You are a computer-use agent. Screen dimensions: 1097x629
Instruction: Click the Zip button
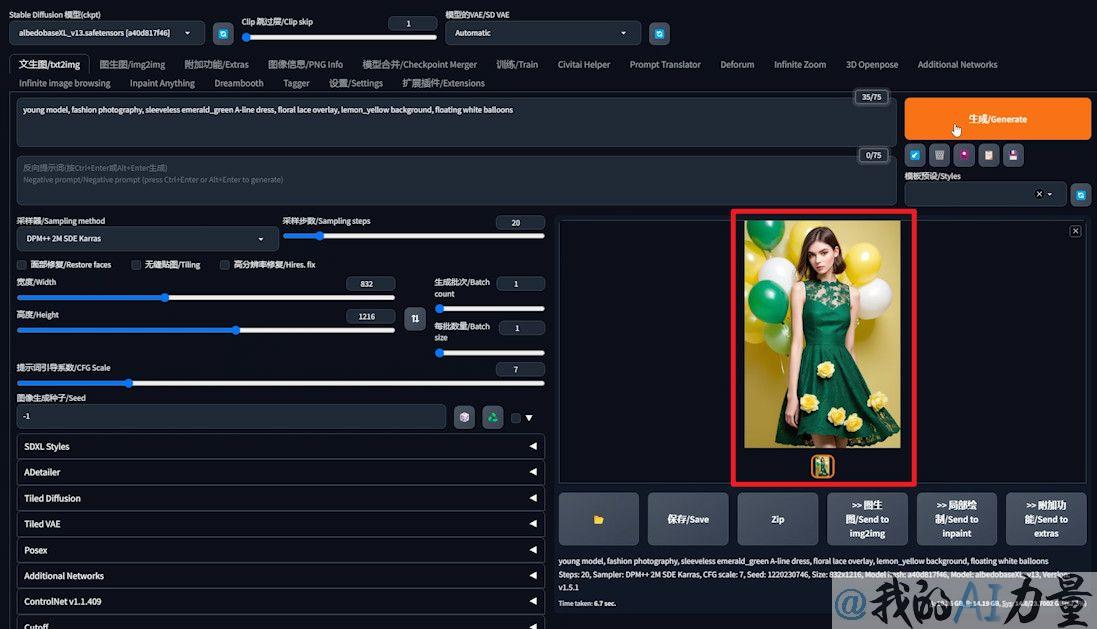[x=777, y=519]
